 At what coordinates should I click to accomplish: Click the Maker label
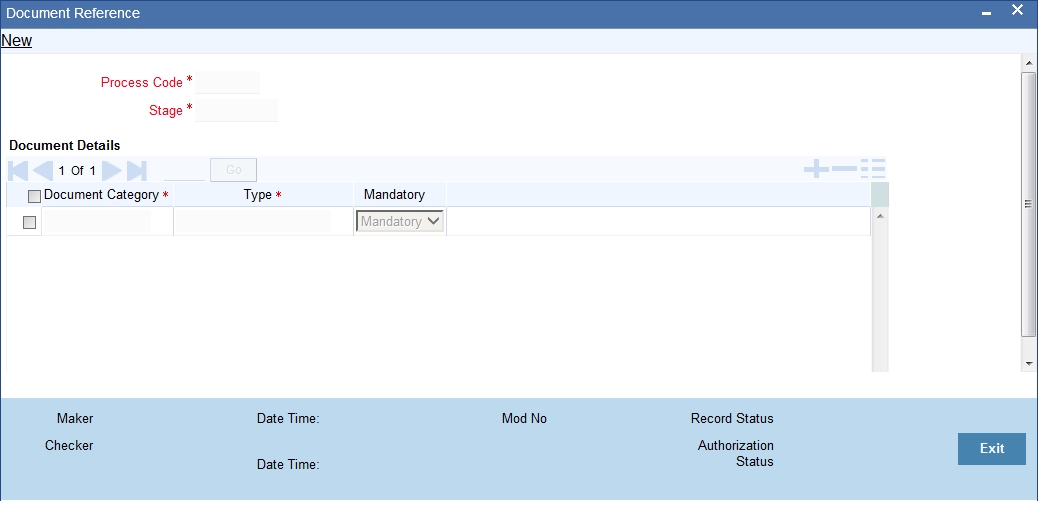coord(75,419)
